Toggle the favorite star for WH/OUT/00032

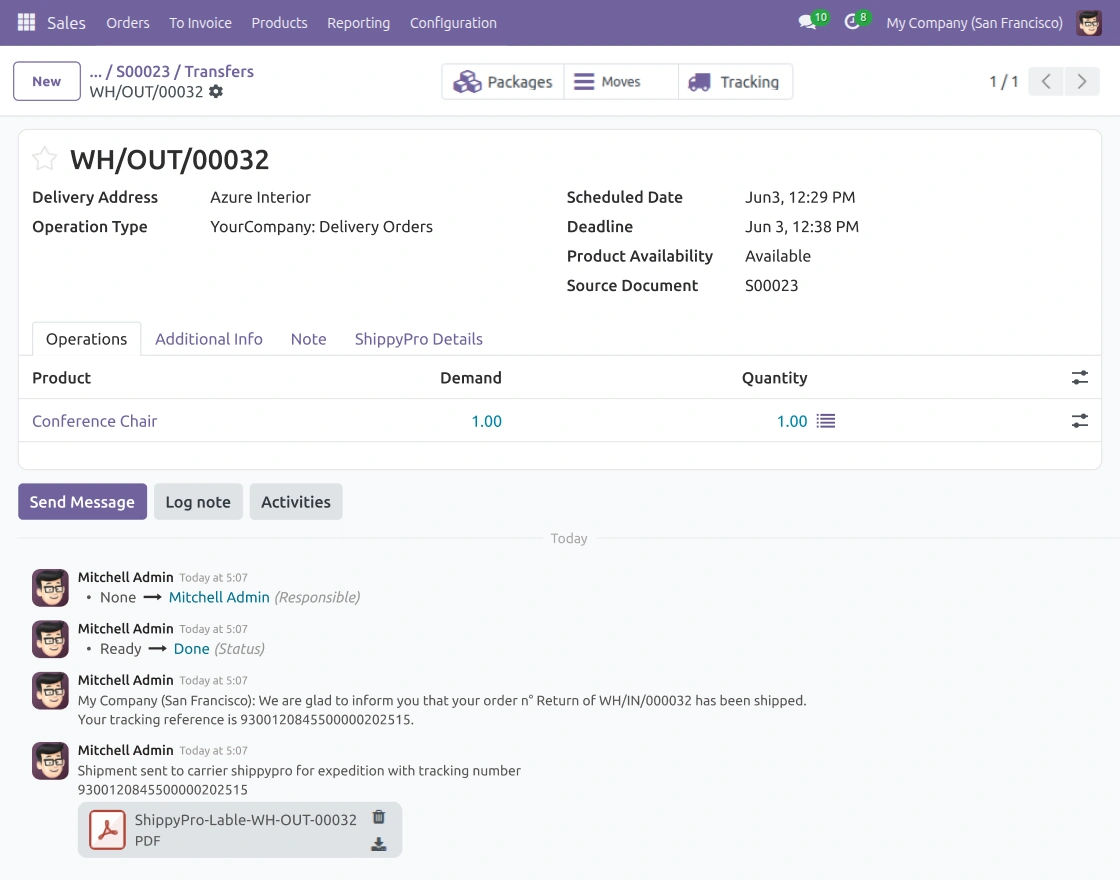(x=44, y=159)
